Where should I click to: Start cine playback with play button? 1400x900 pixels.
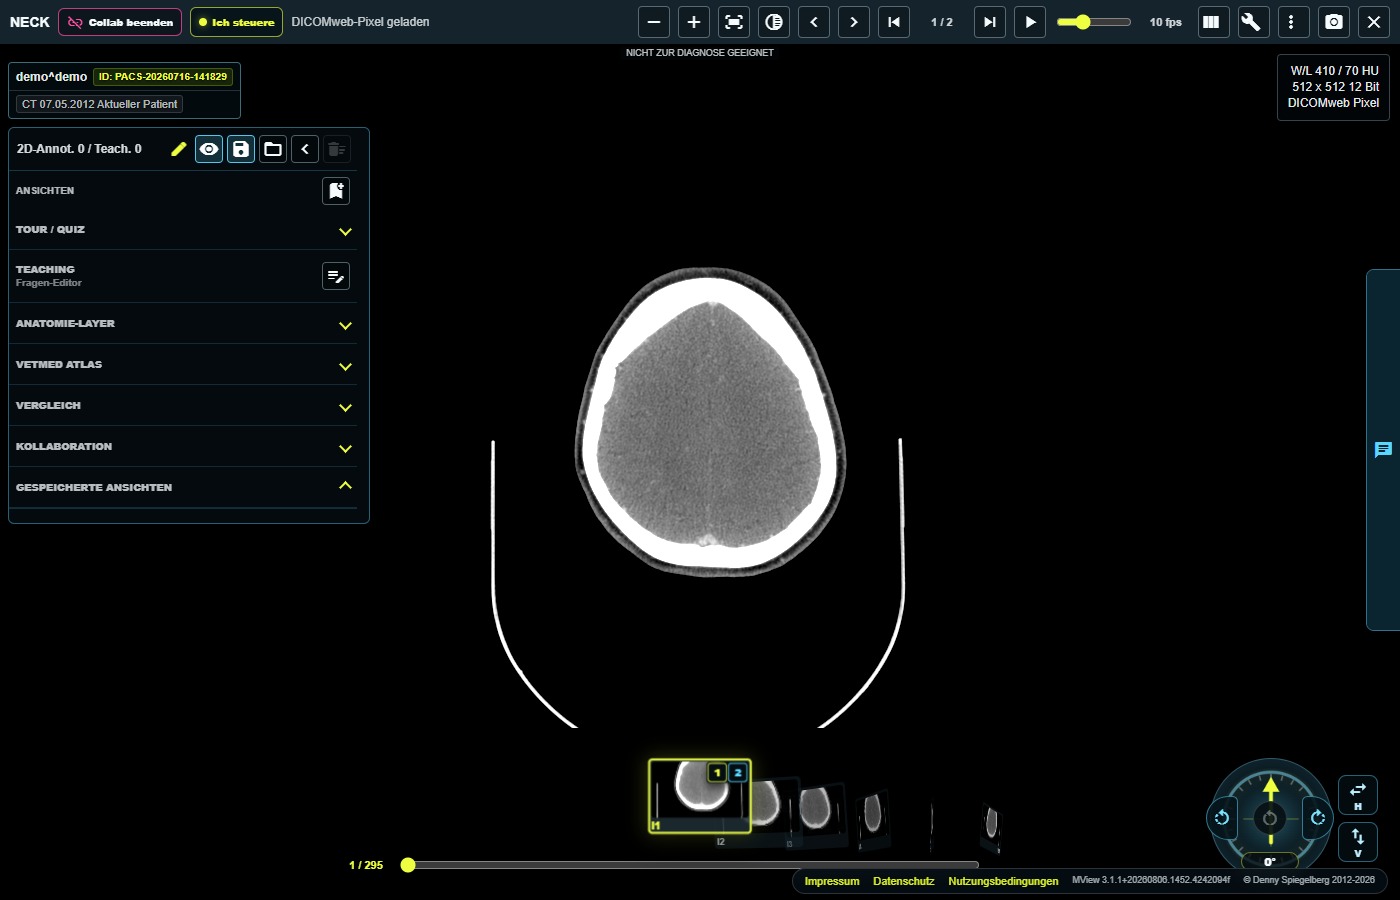[x=1030, y=22]
